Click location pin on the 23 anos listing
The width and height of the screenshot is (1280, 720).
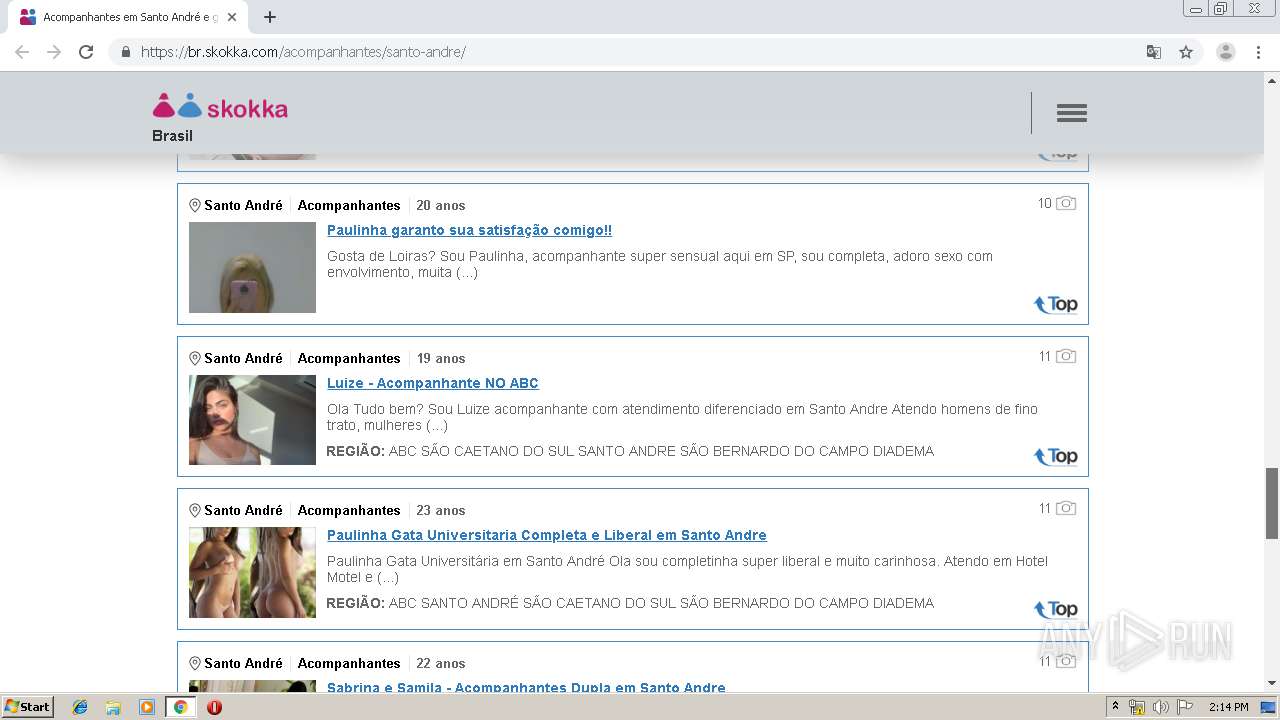click(x=195, y=510)
